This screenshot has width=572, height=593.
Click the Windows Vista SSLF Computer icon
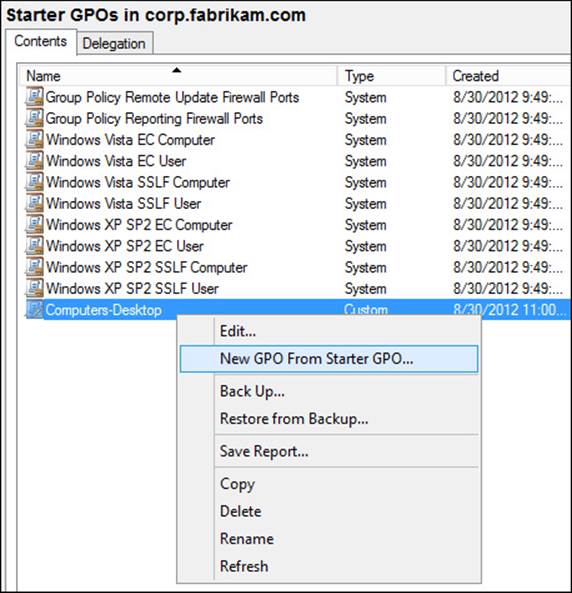coord(34,182)
